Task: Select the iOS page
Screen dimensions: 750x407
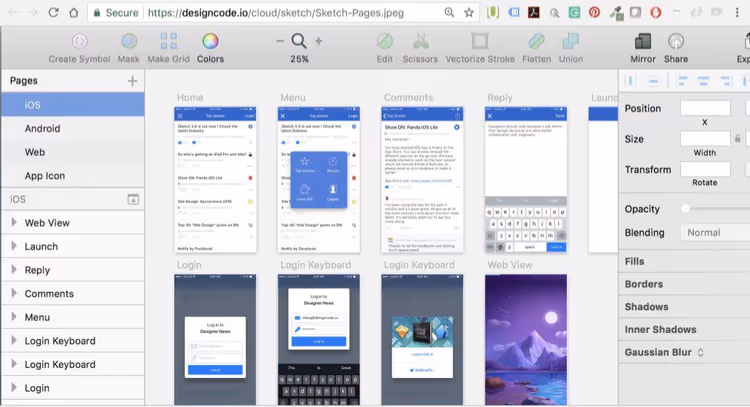Action: pos(73,105)
